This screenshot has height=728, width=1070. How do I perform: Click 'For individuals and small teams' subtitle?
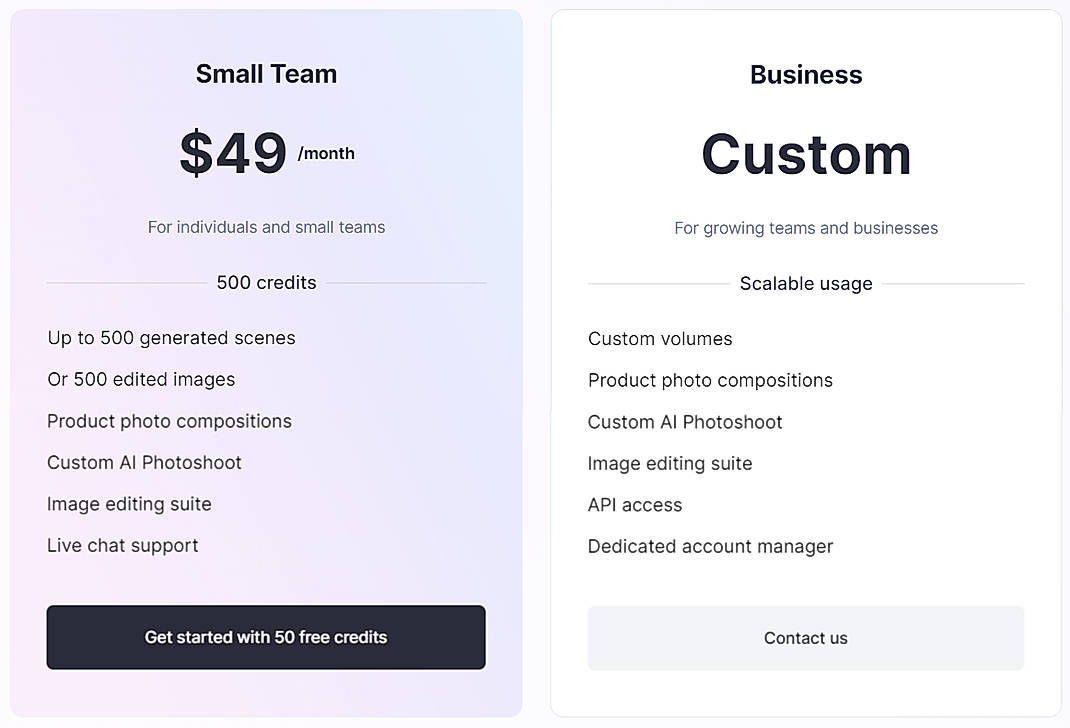266,227
